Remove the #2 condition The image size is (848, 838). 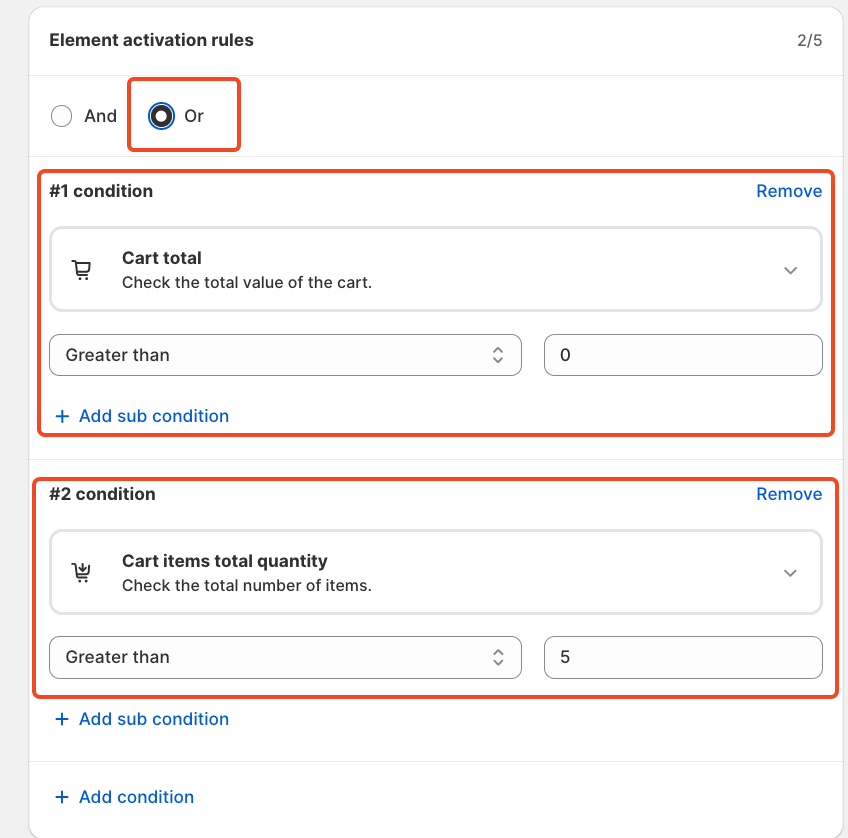(x=789, y=494)
